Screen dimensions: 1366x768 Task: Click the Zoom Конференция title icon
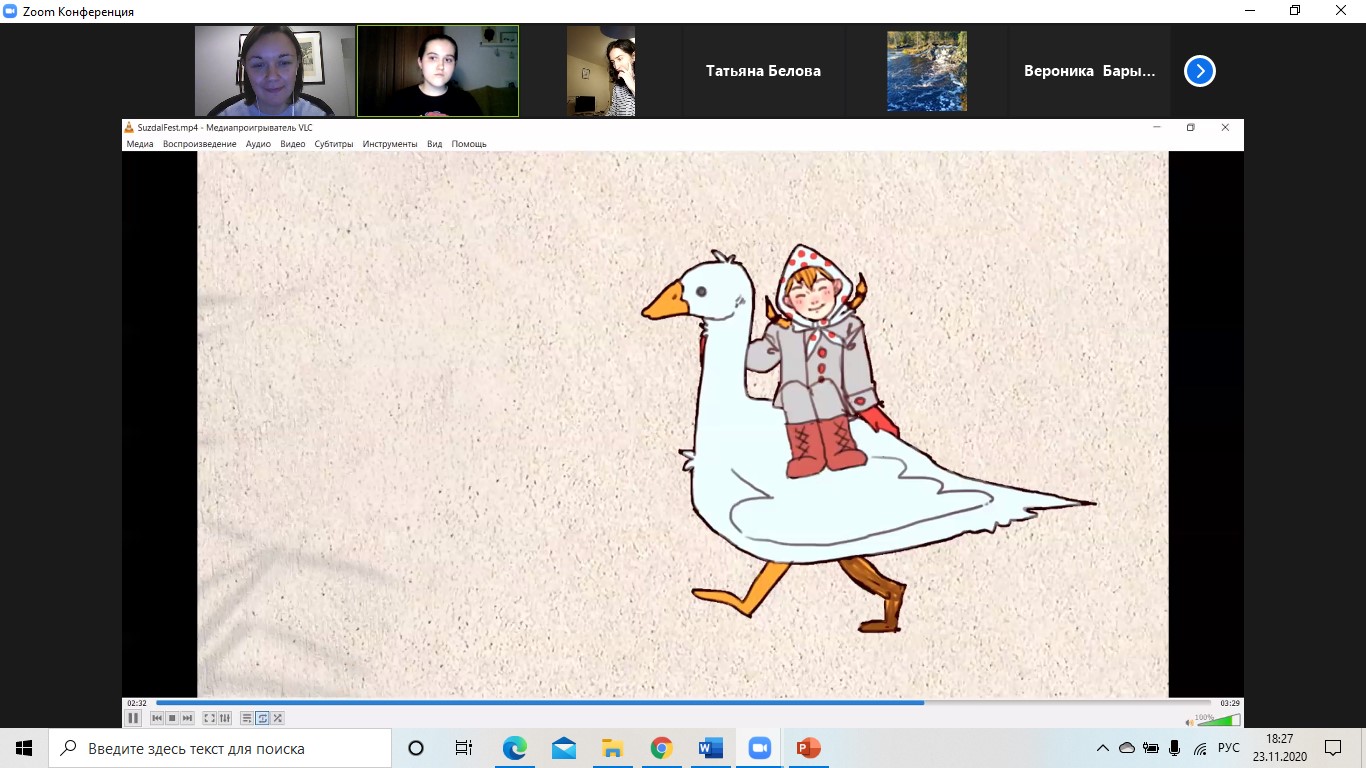coord(10,11)
